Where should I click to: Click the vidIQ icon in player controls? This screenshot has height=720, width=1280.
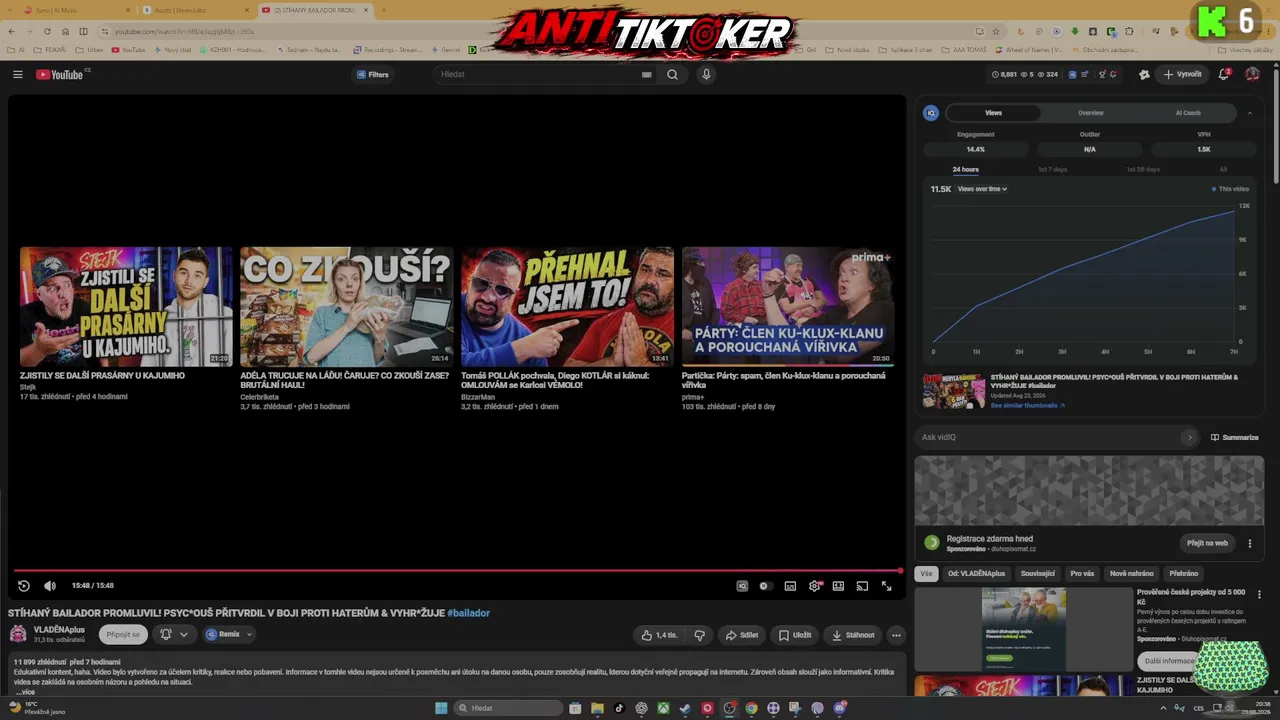742,586
